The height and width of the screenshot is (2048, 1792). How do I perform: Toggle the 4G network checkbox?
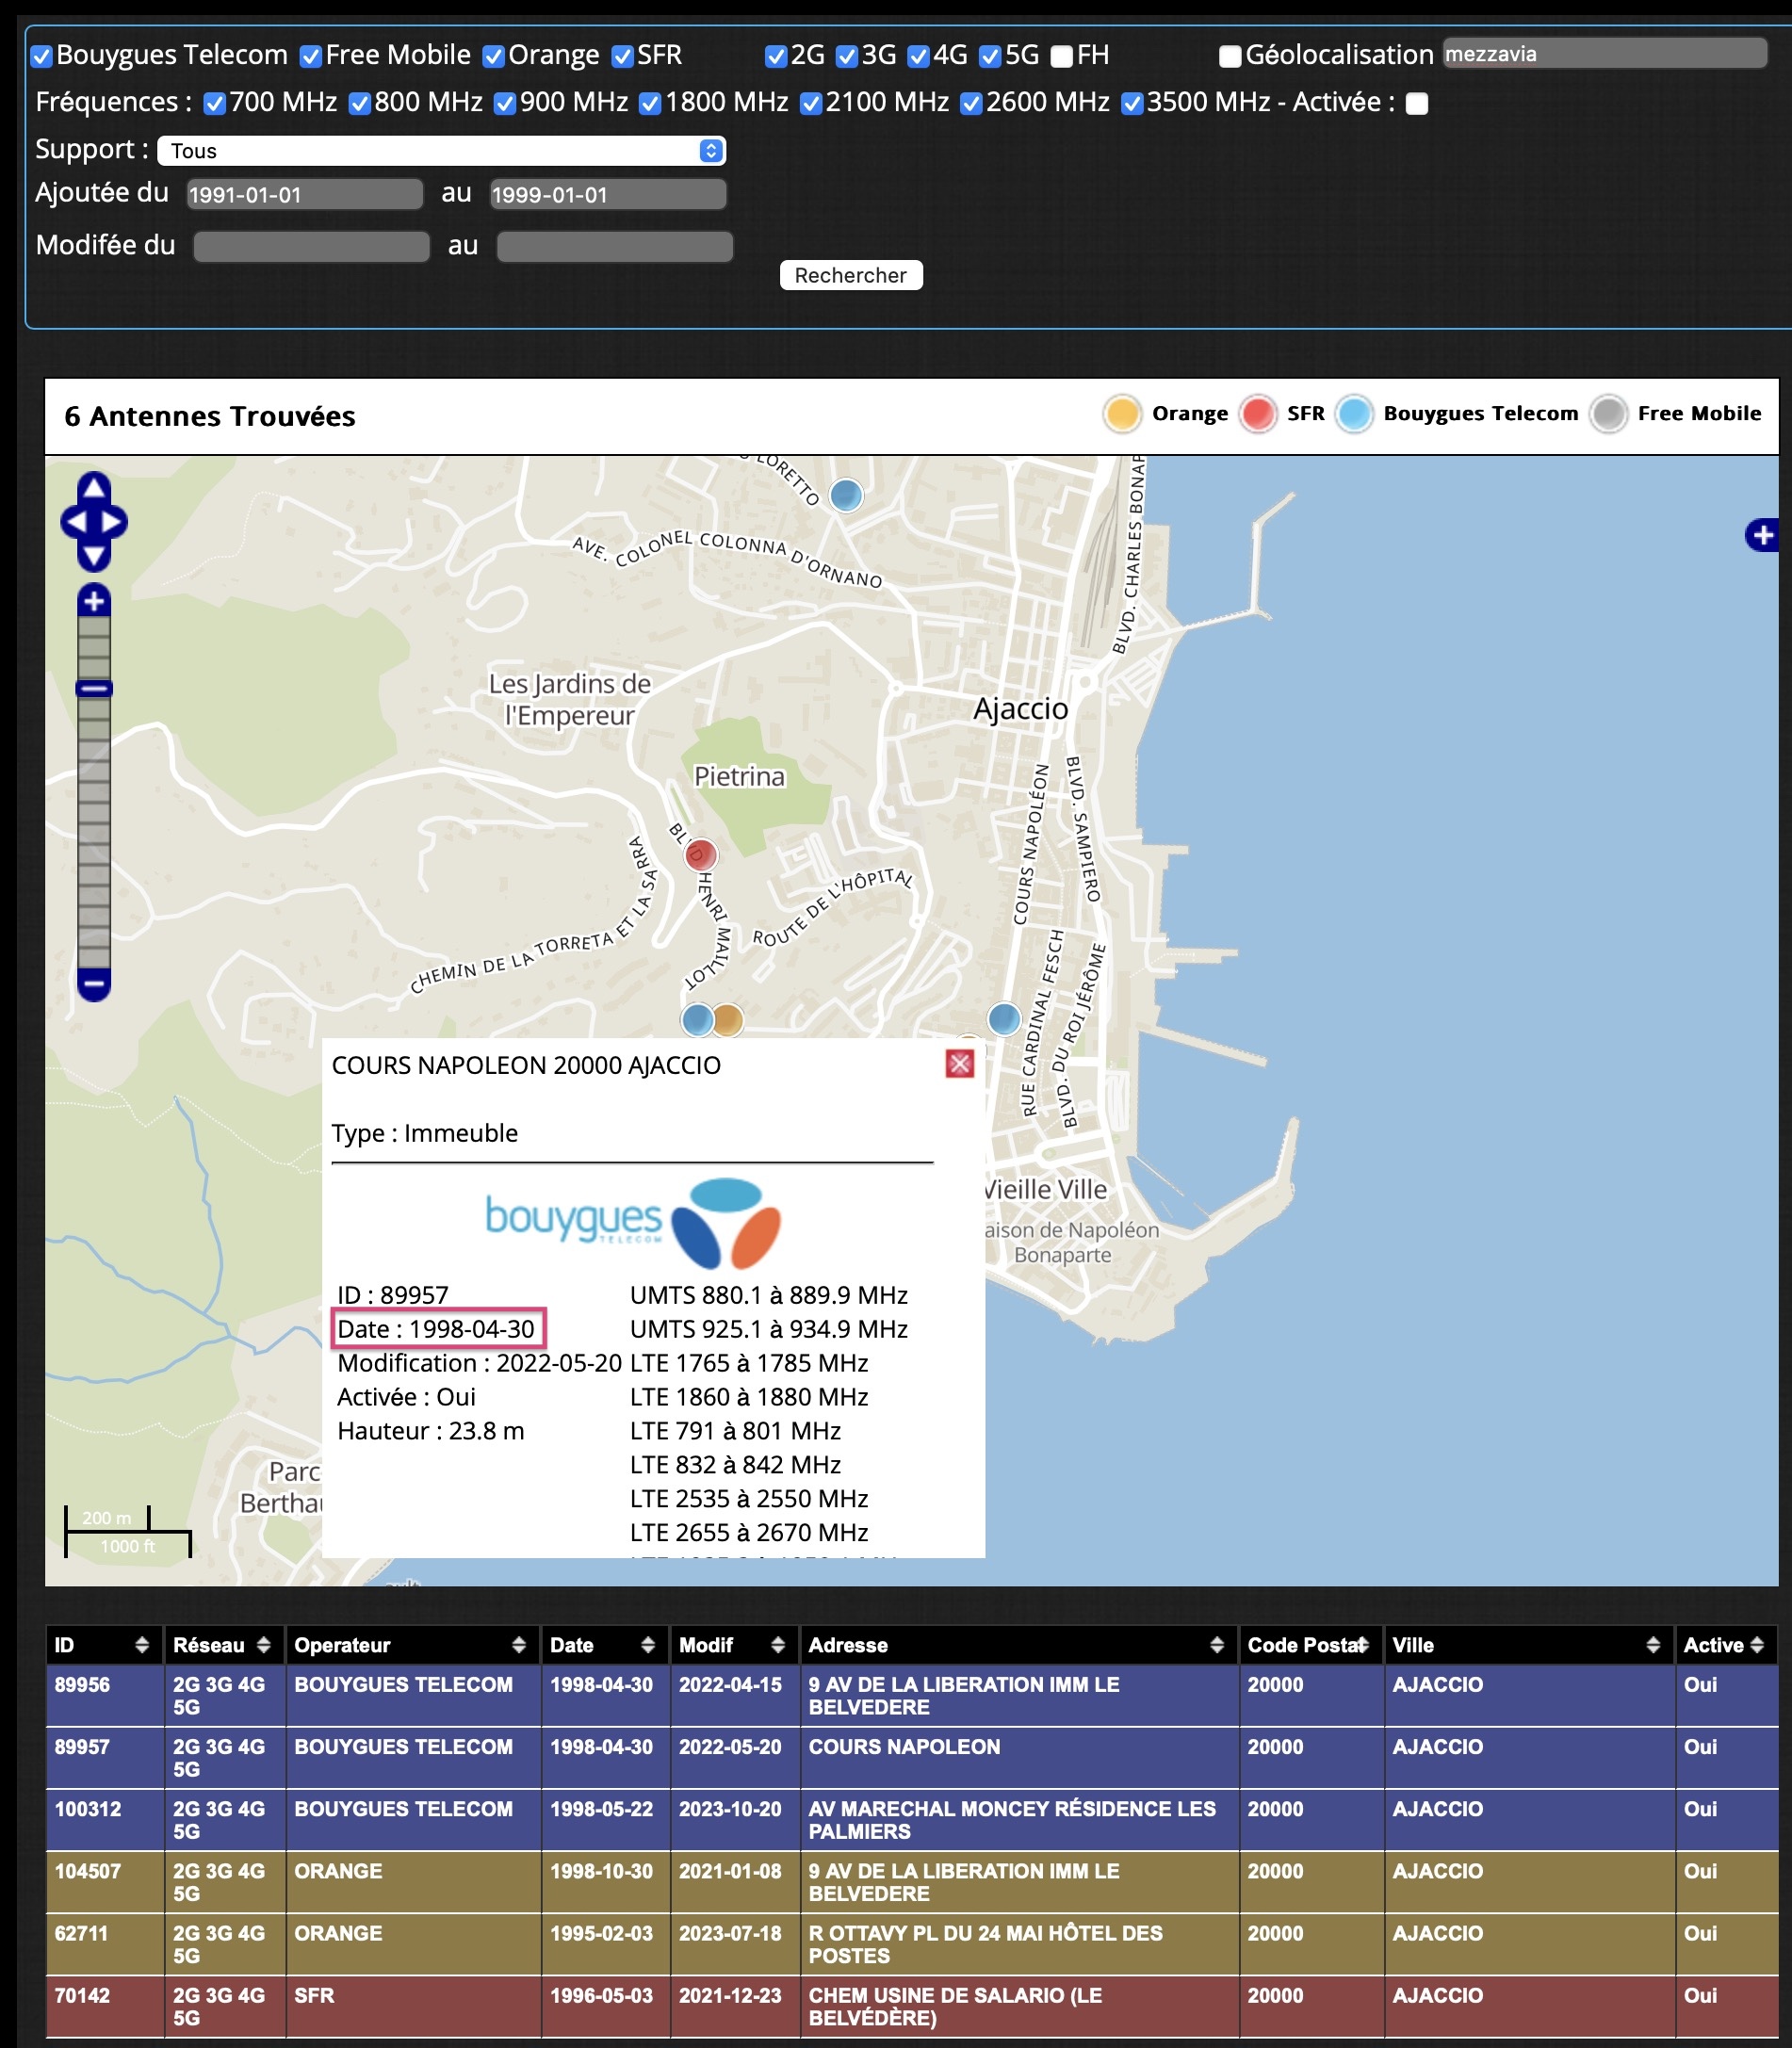[918, 56]
